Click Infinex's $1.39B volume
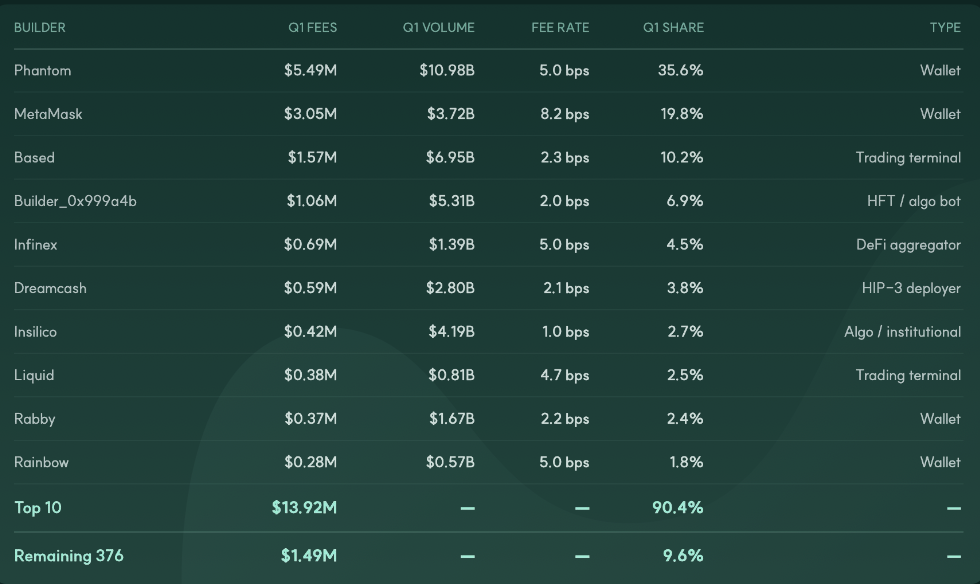The width and height of the screenshot is (980, 584). click(x=452, y=244)
